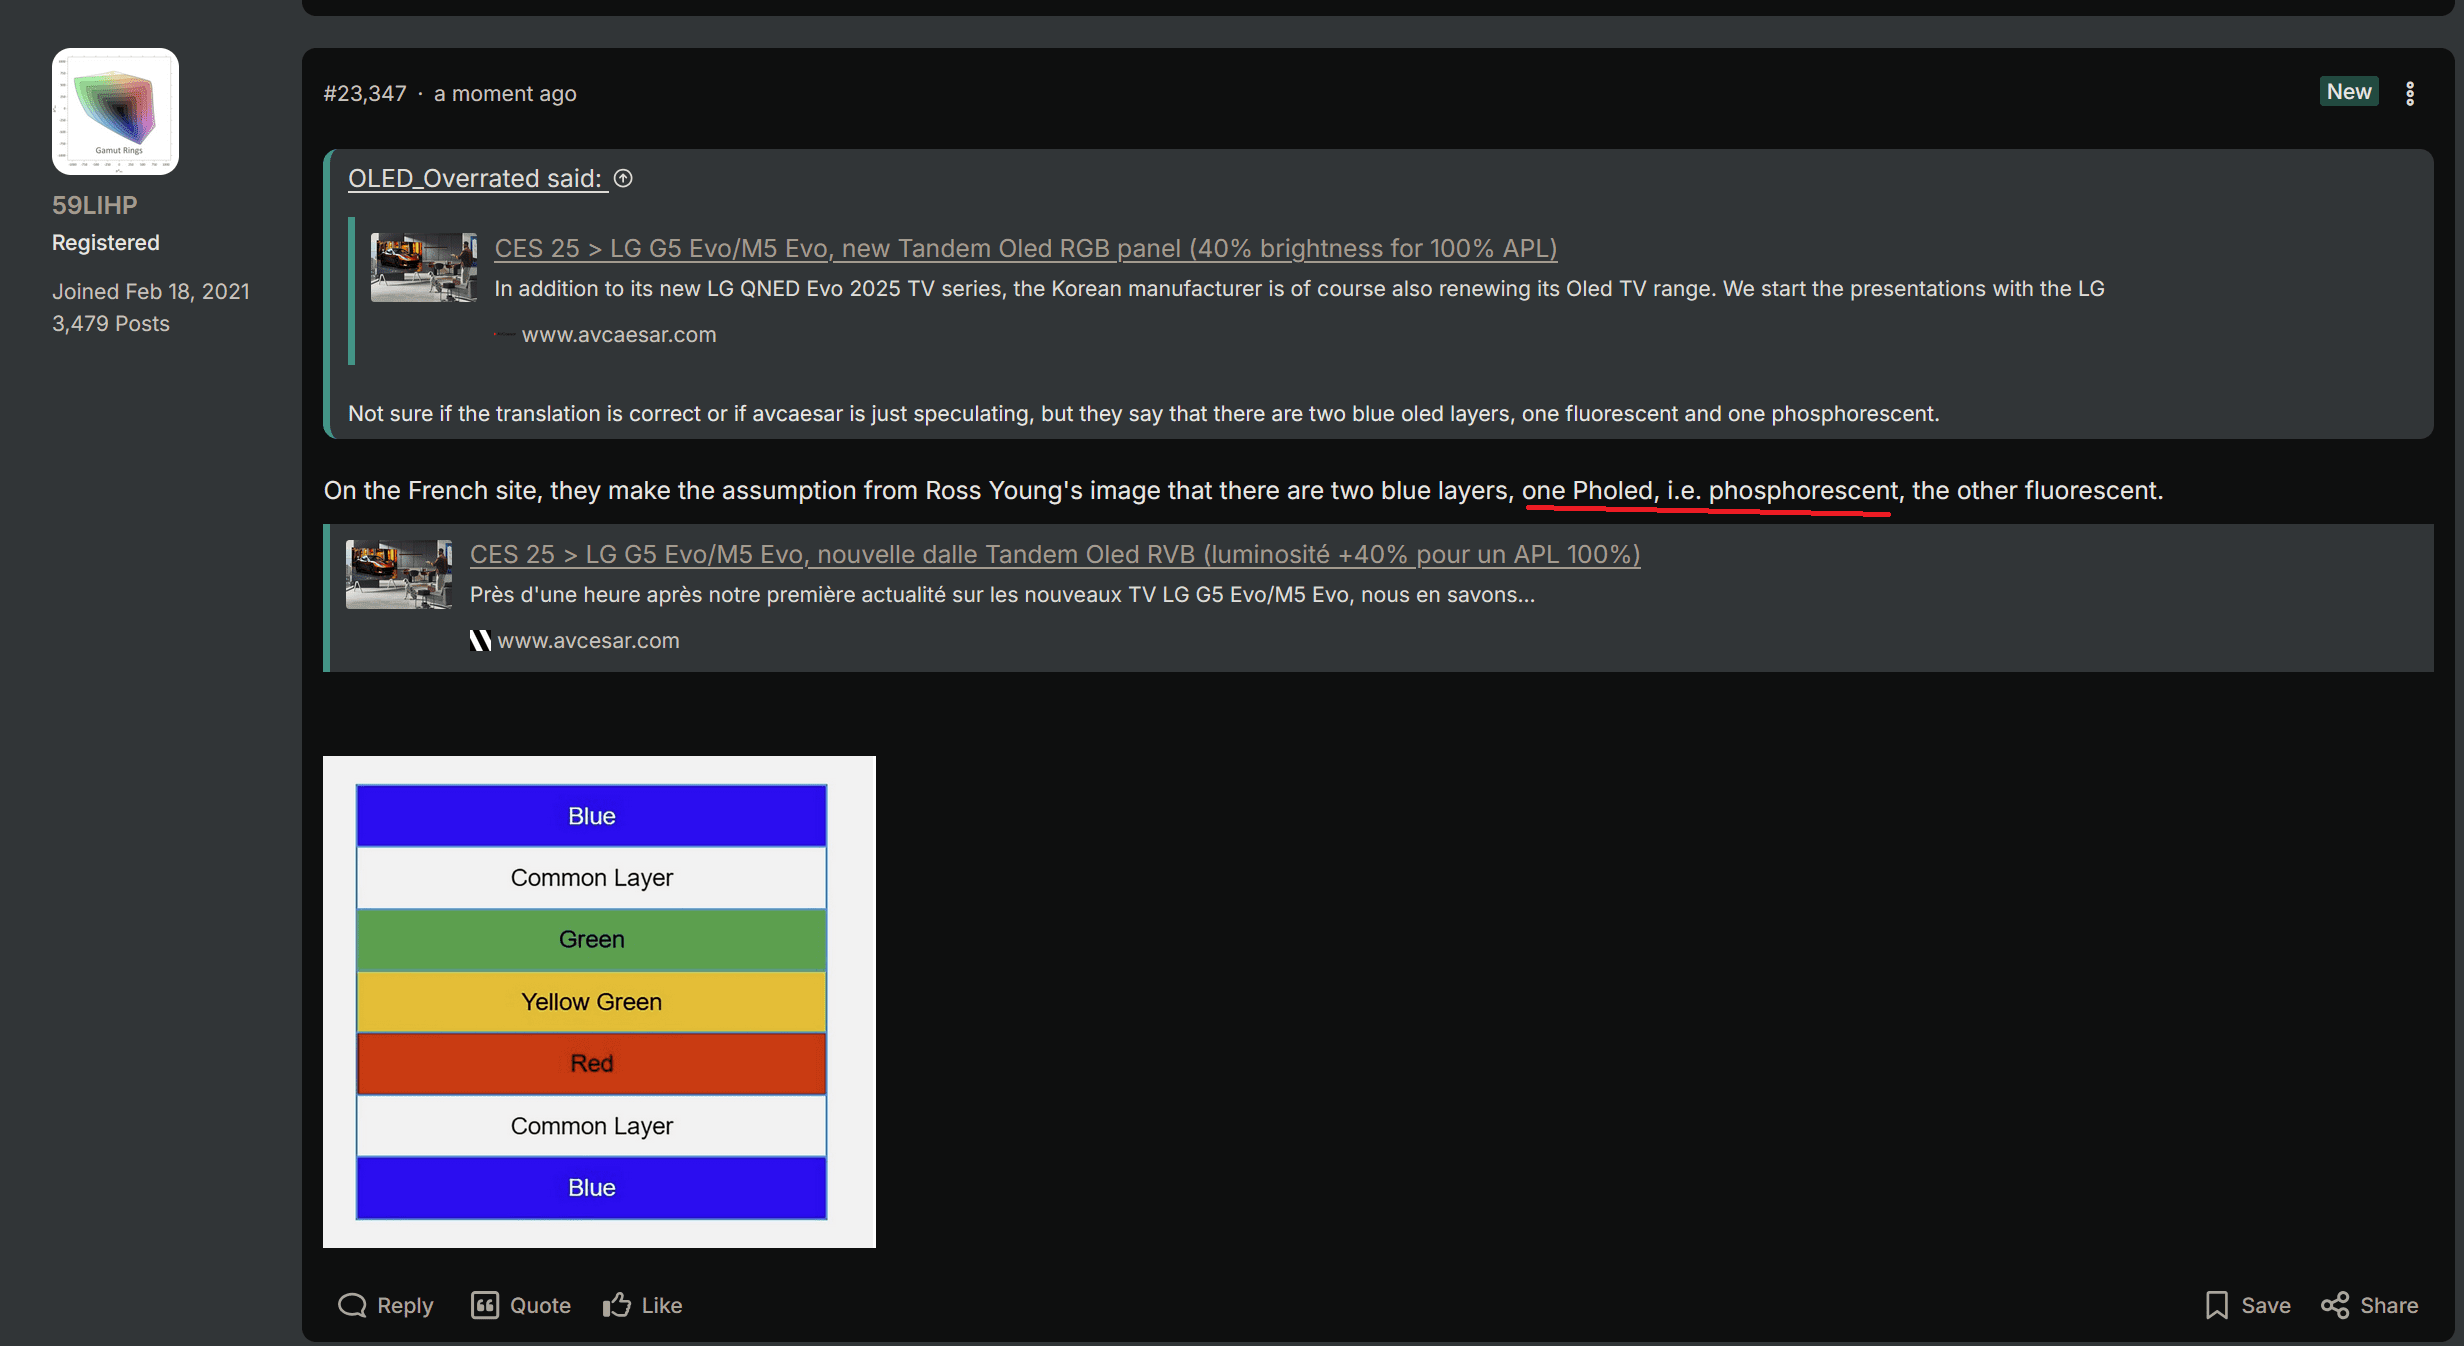The image size is (2464, 1346).
Task: Click the Share icon
Action: (2335, 1305)
